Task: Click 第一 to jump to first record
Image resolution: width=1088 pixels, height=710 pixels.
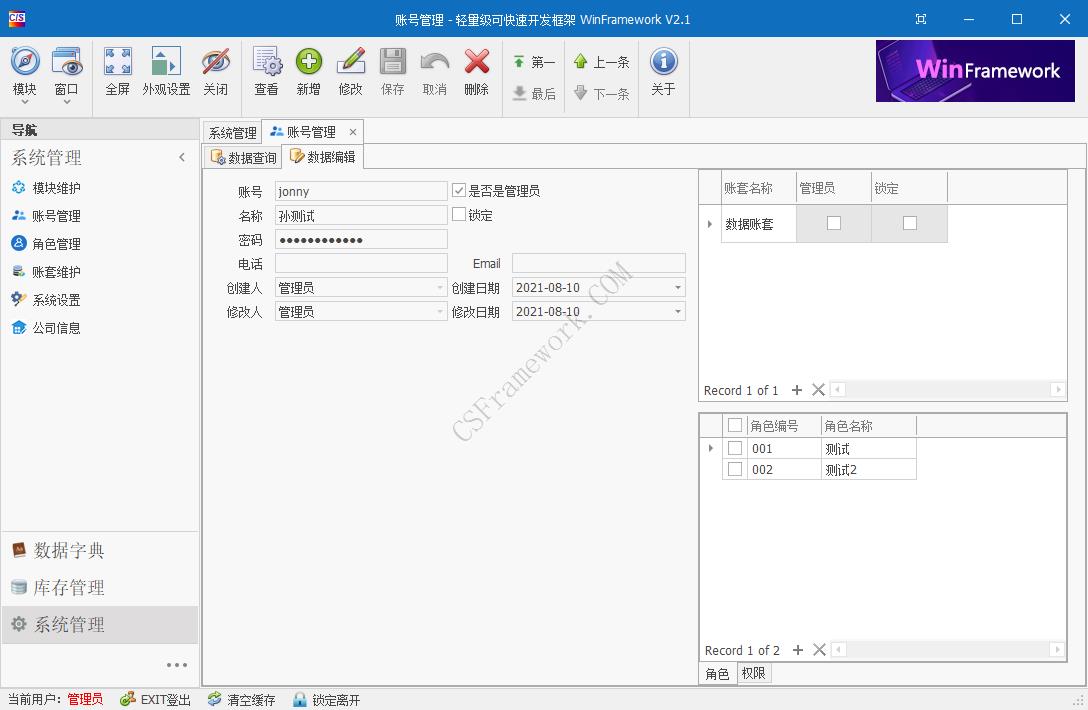Action: 534,63
